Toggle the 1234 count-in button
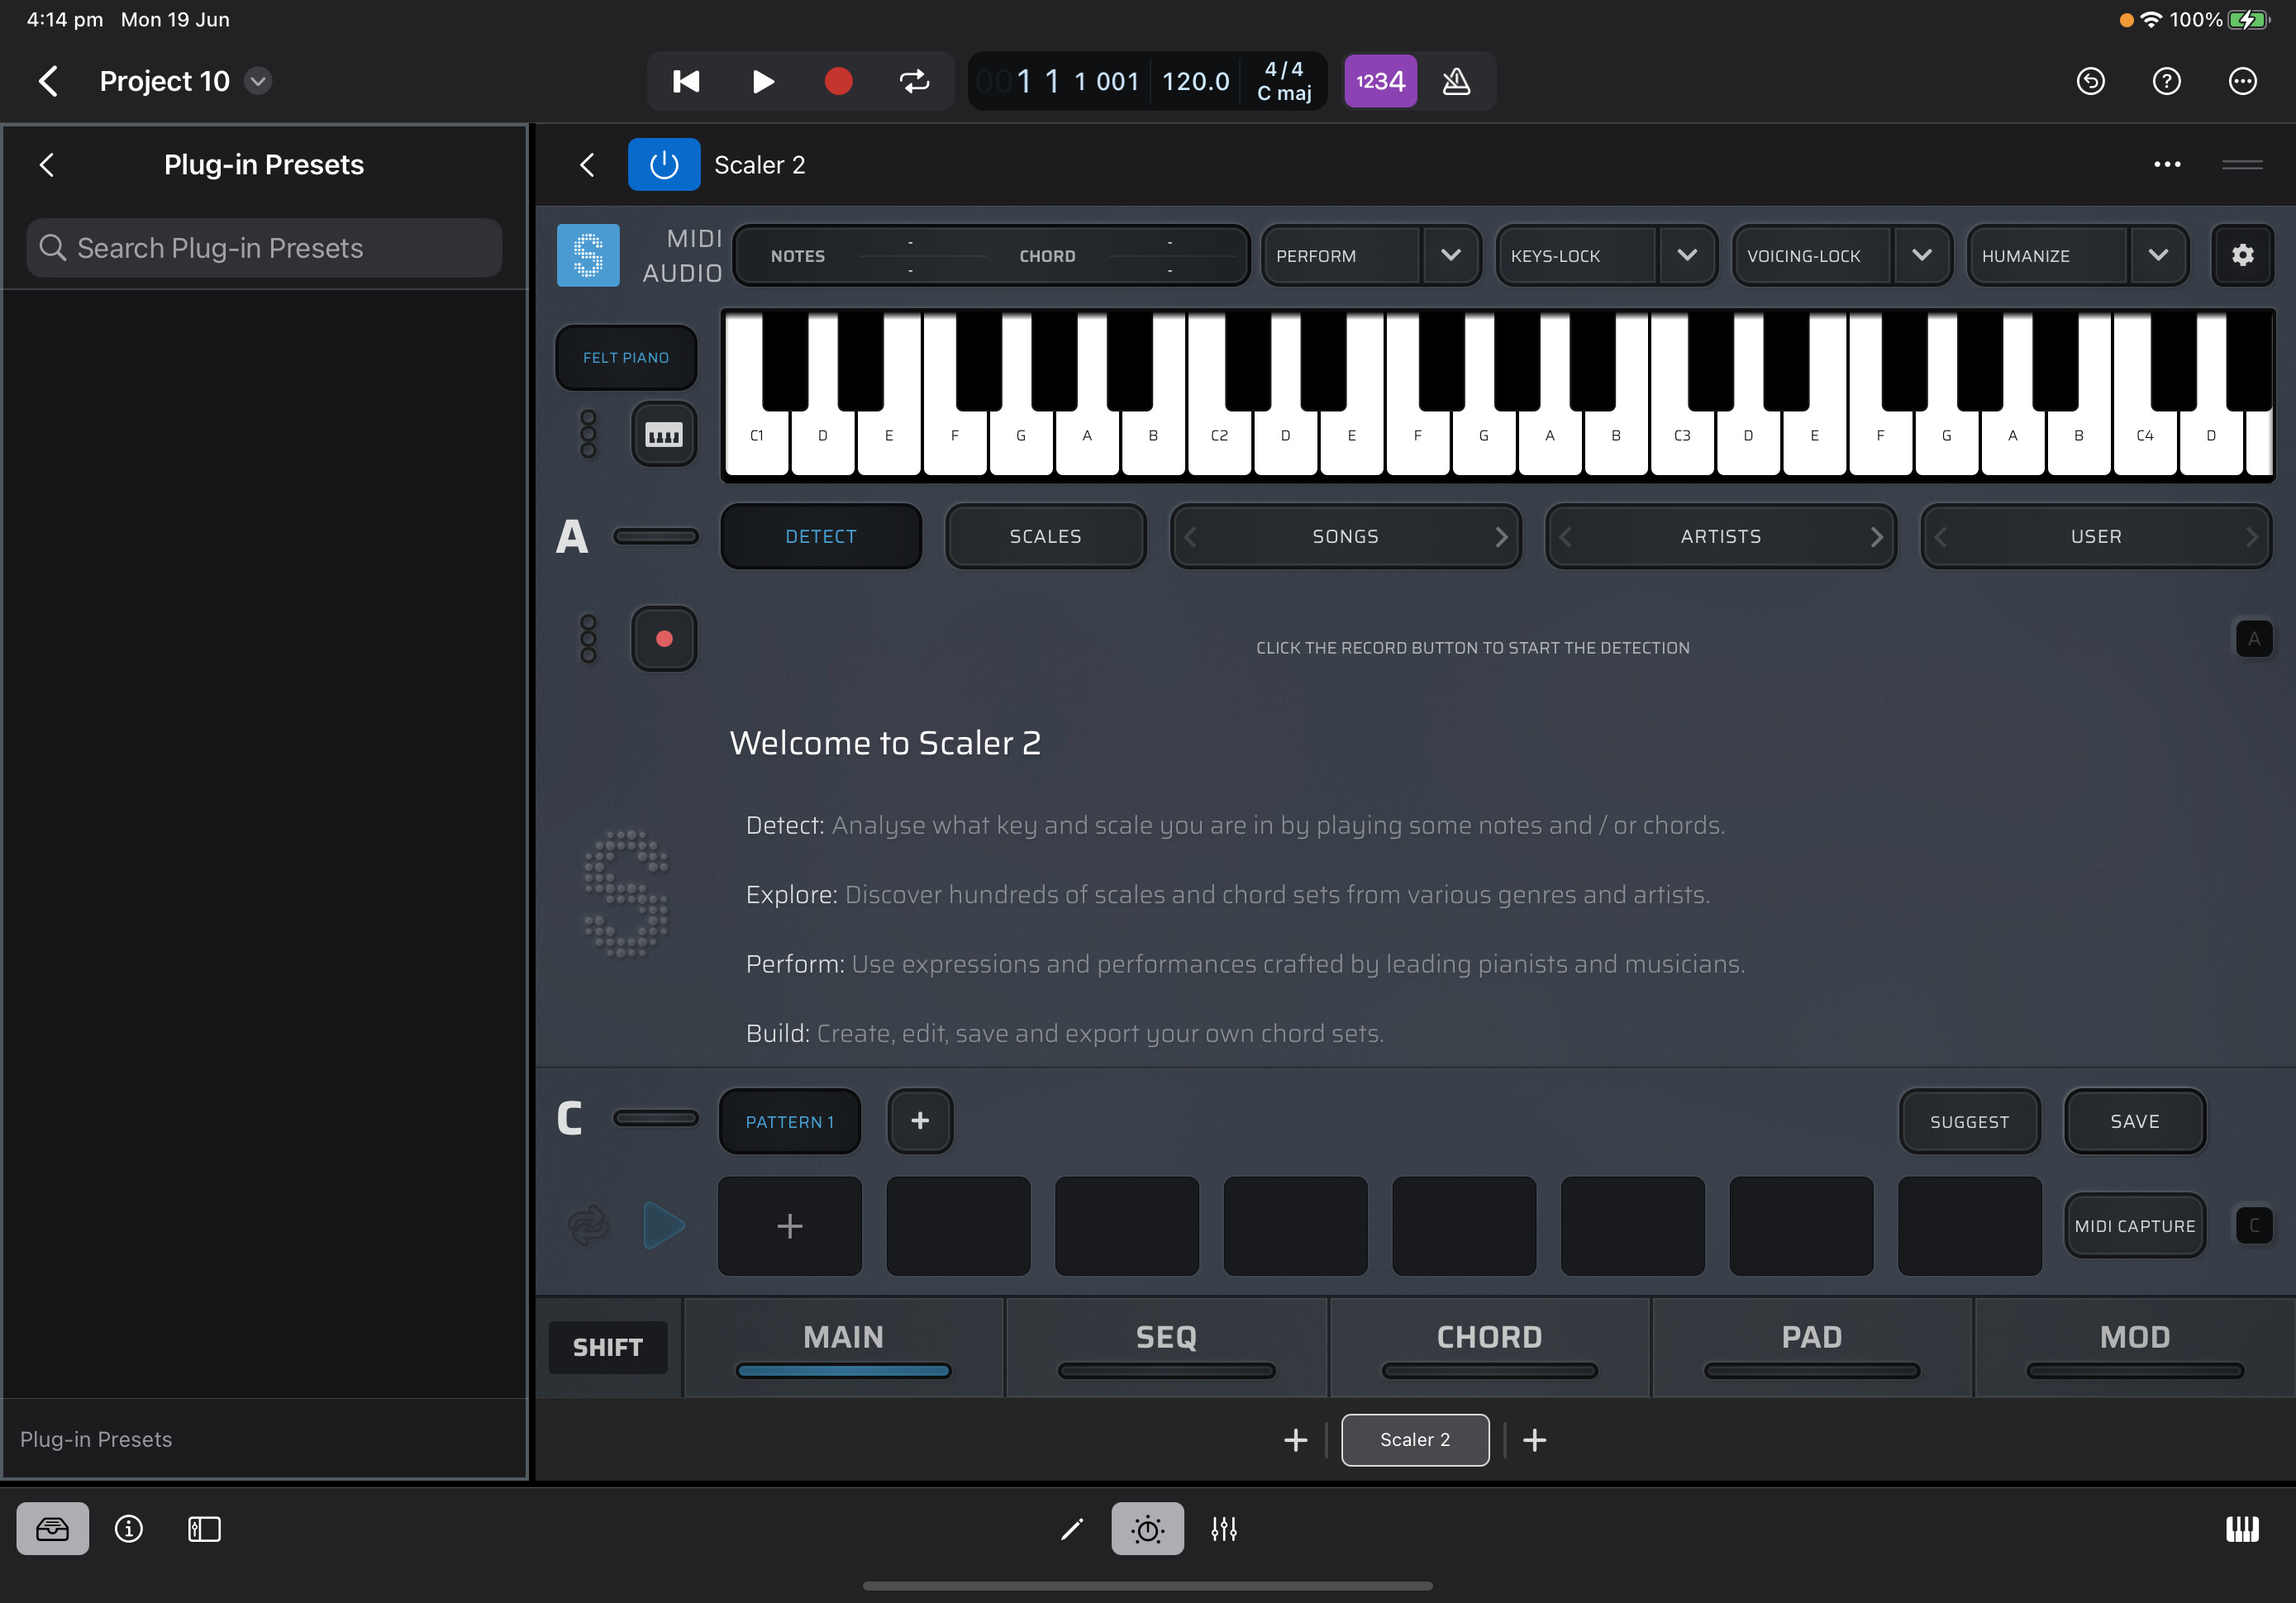The width and height of the screenshot is (2296, 1603). coord(1380,81)
